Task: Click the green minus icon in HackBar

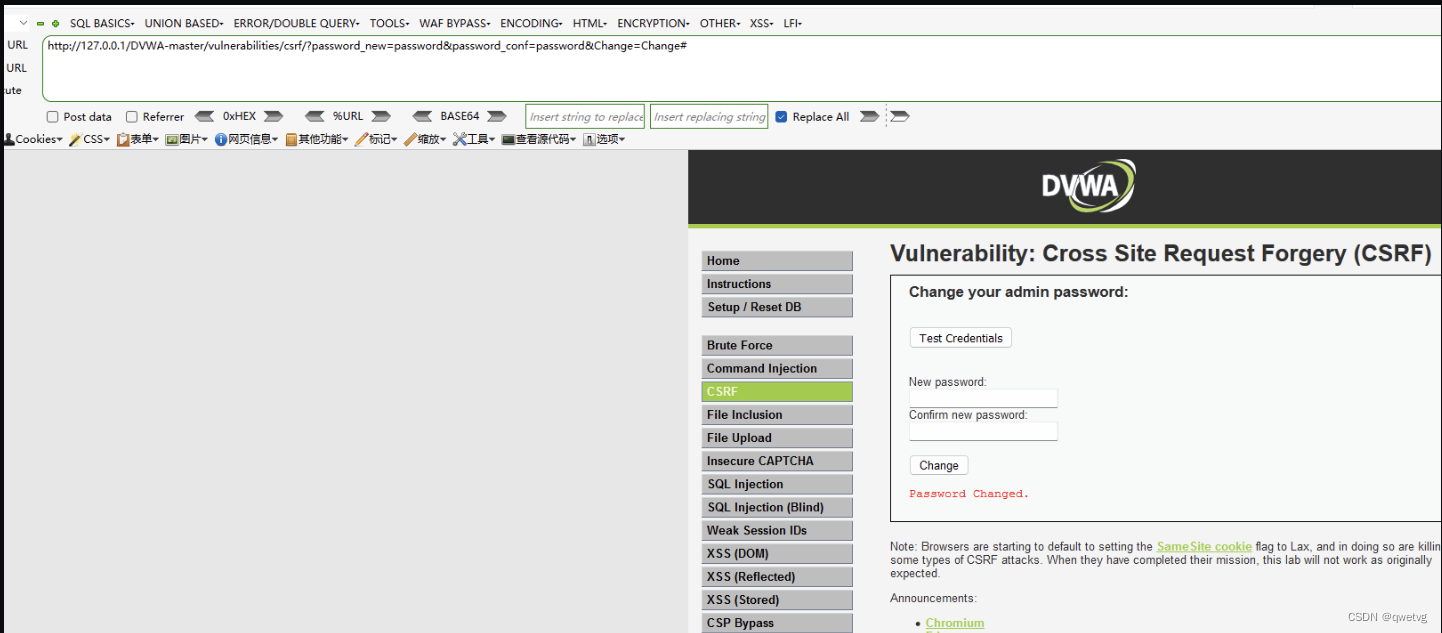Action: [40, 23]
